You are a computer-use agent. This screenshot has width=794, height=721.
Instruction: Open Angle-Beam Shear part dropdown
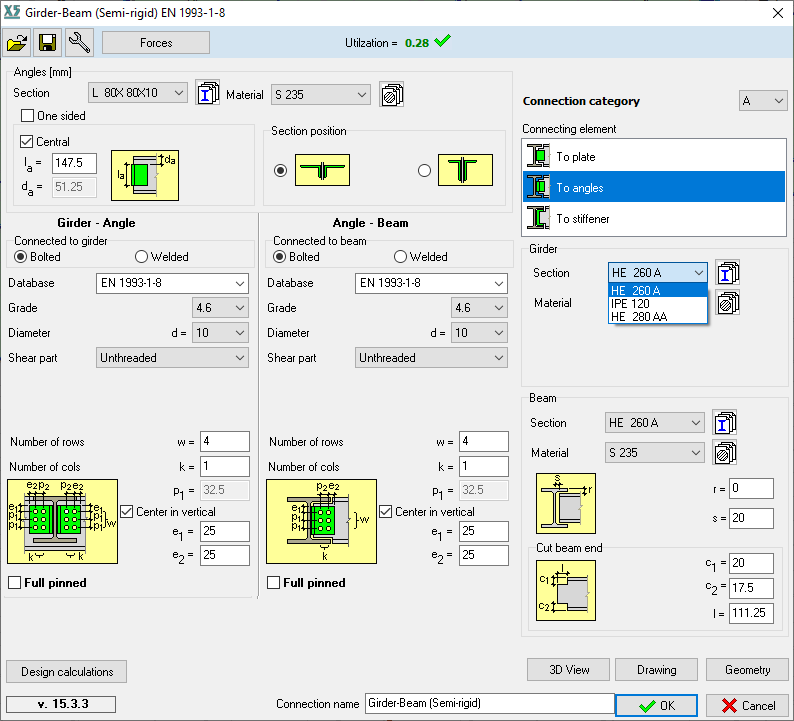[431, 357]
